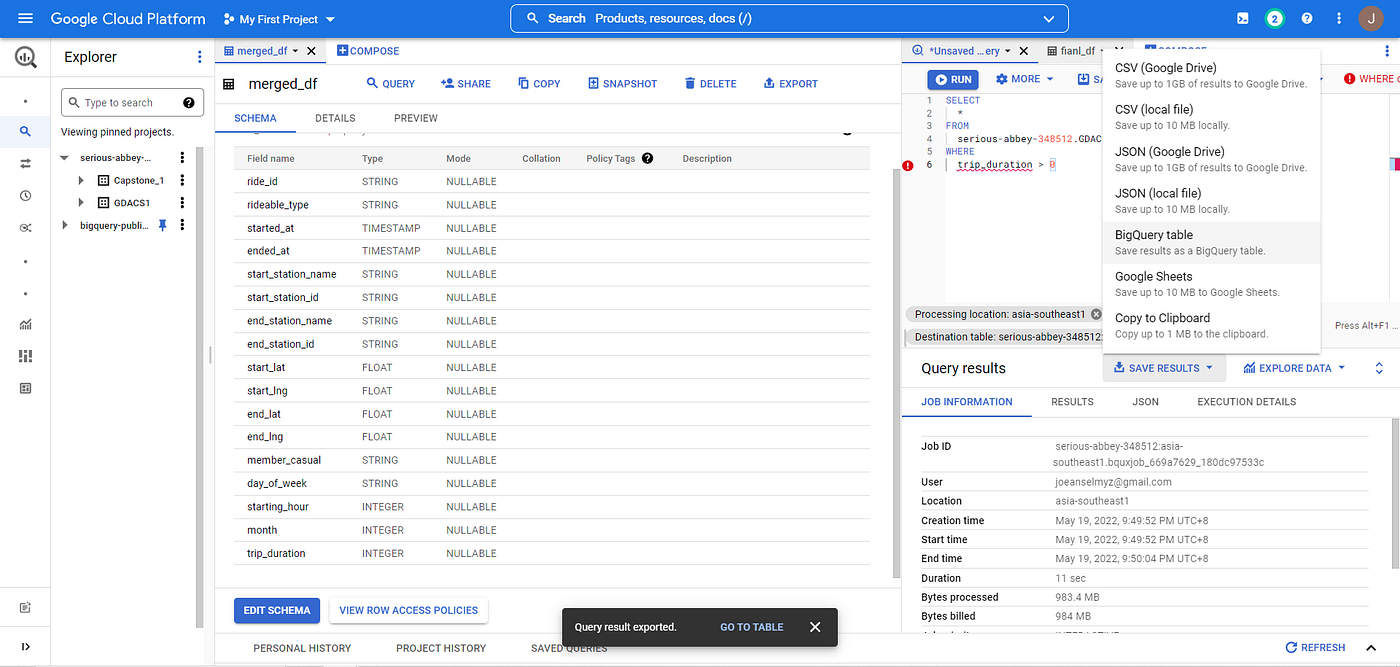Screen dimensions: 1400x667
Task: Run the SQL query
Action: [x=951, y=78]
